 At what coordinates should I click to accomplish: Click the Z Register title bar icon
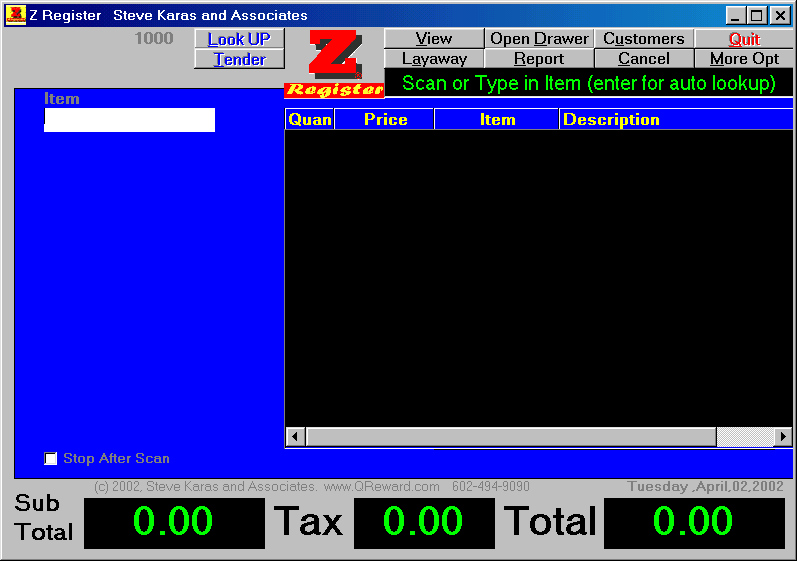[16, 15]
